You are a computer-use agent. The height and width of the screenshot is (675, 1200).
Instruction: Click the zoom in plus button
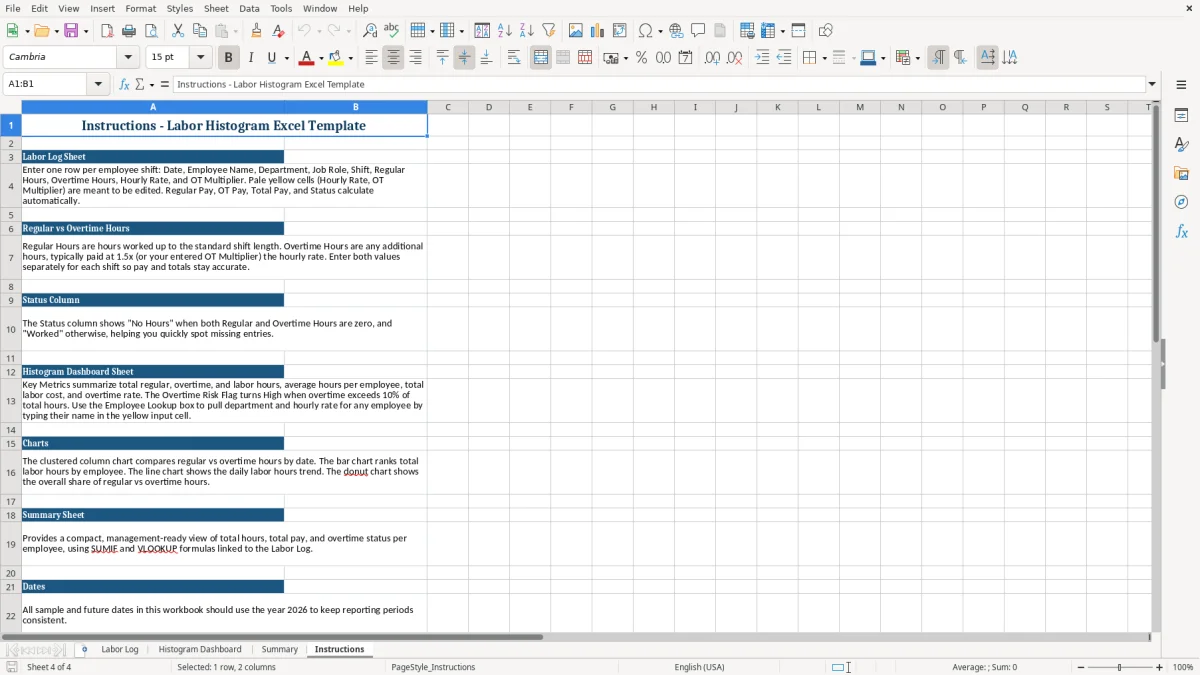(x=1159, y=667)
